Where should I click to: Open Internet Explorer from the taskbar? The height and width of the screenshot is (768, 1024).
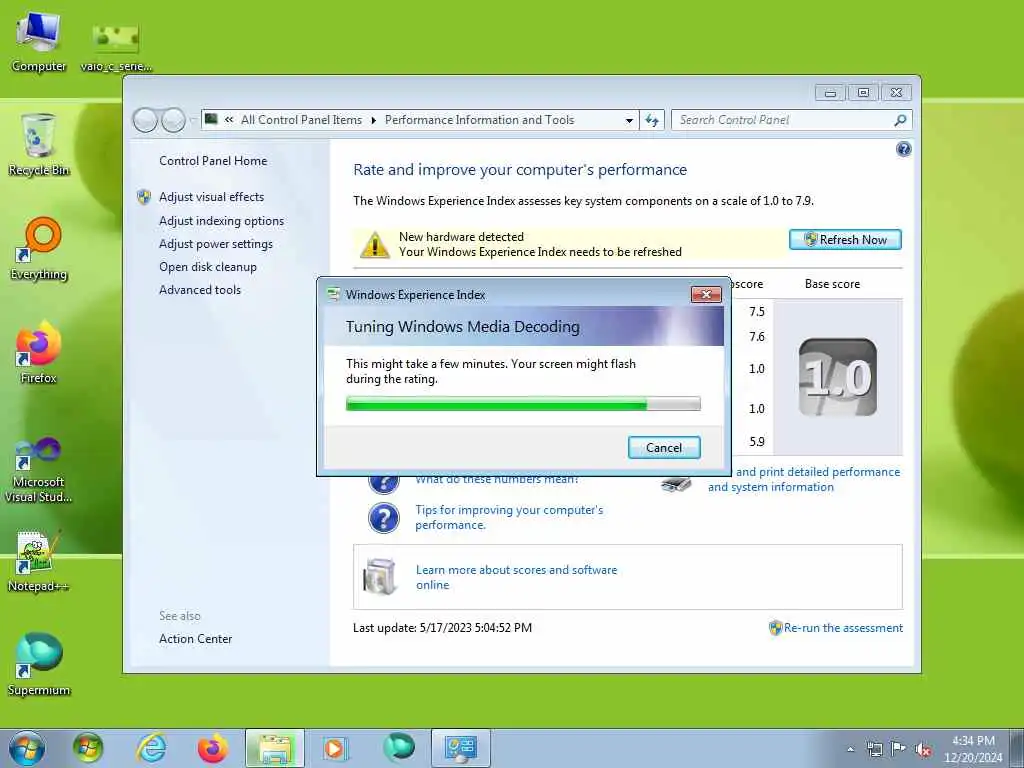point(152,748)
